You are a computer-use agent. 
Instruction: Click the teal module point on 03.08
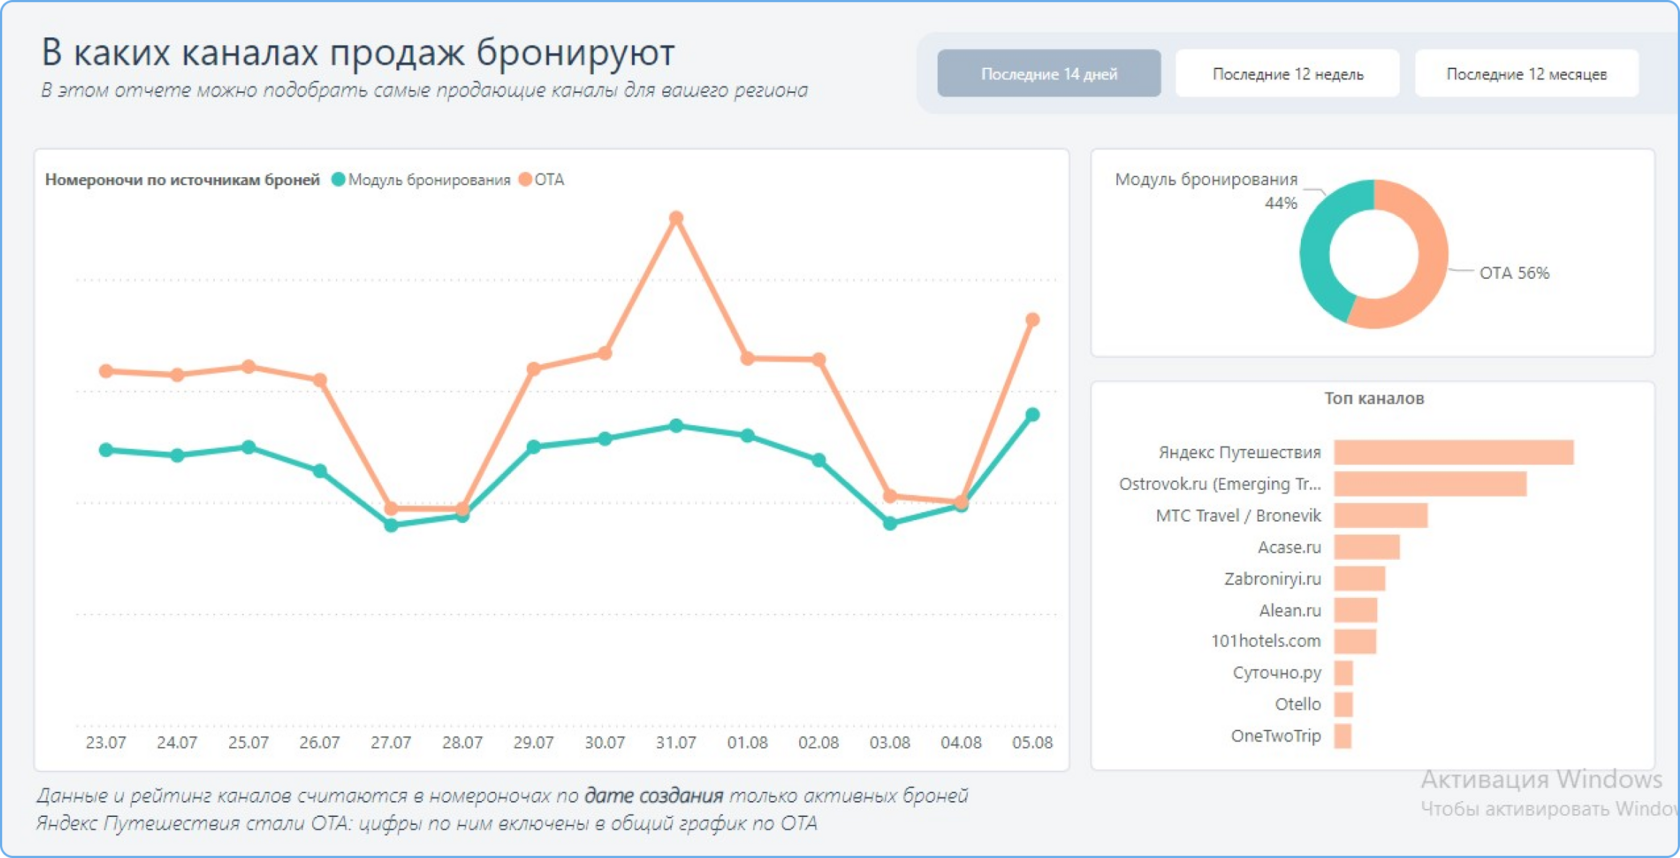click(890, 523)
